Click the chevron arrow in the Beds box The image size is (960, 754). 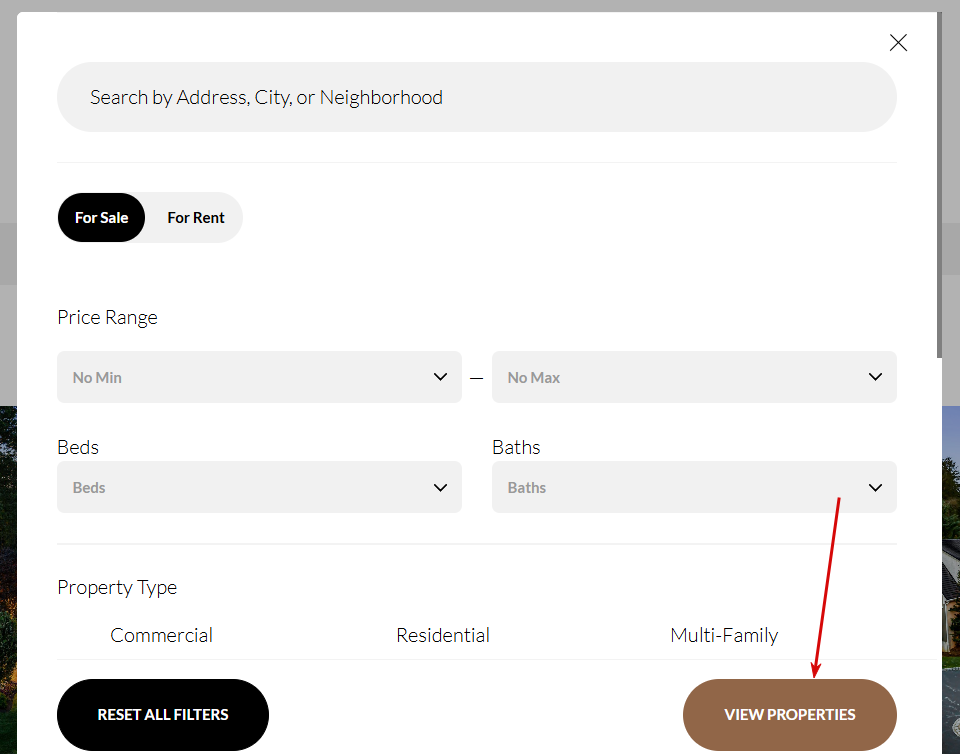tap(440, 487)
